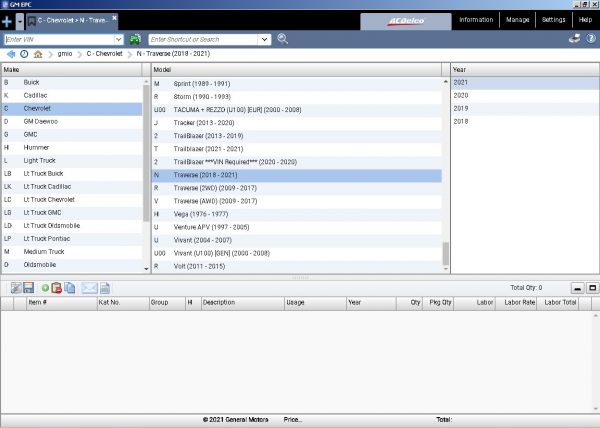Click the feedback icon next to the help icon

pos(574,38)
